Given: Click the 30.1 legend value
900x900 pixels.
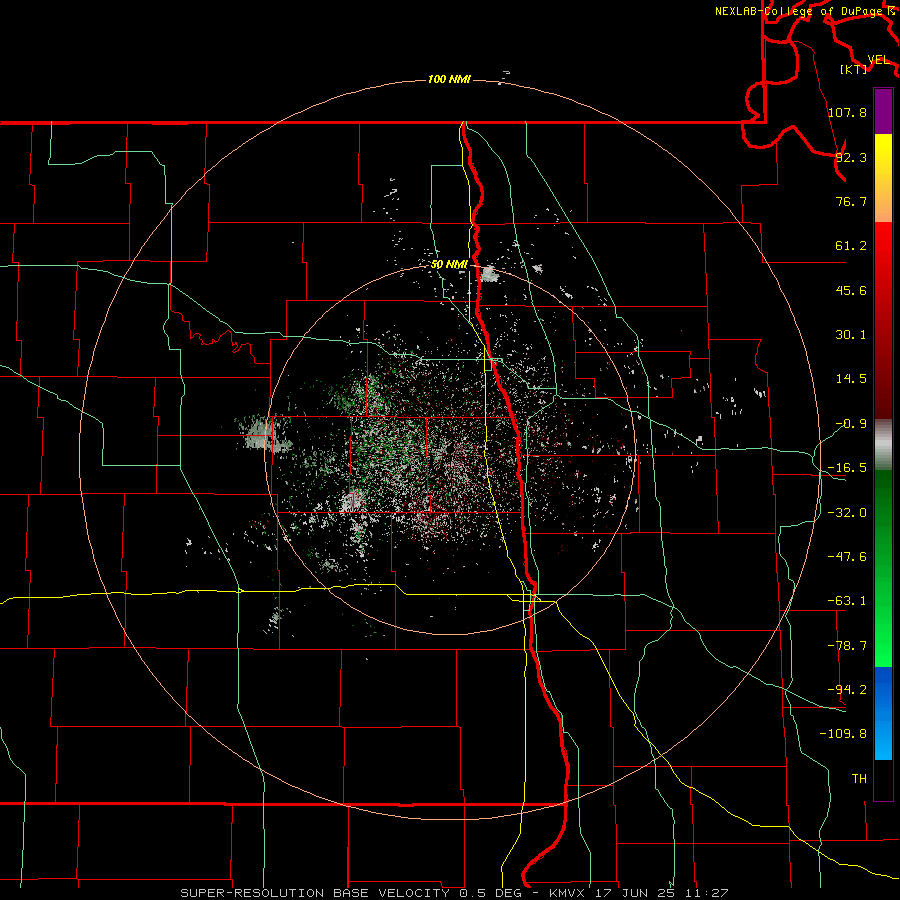Looking at the screenshot, I should (x=851, y=335).
